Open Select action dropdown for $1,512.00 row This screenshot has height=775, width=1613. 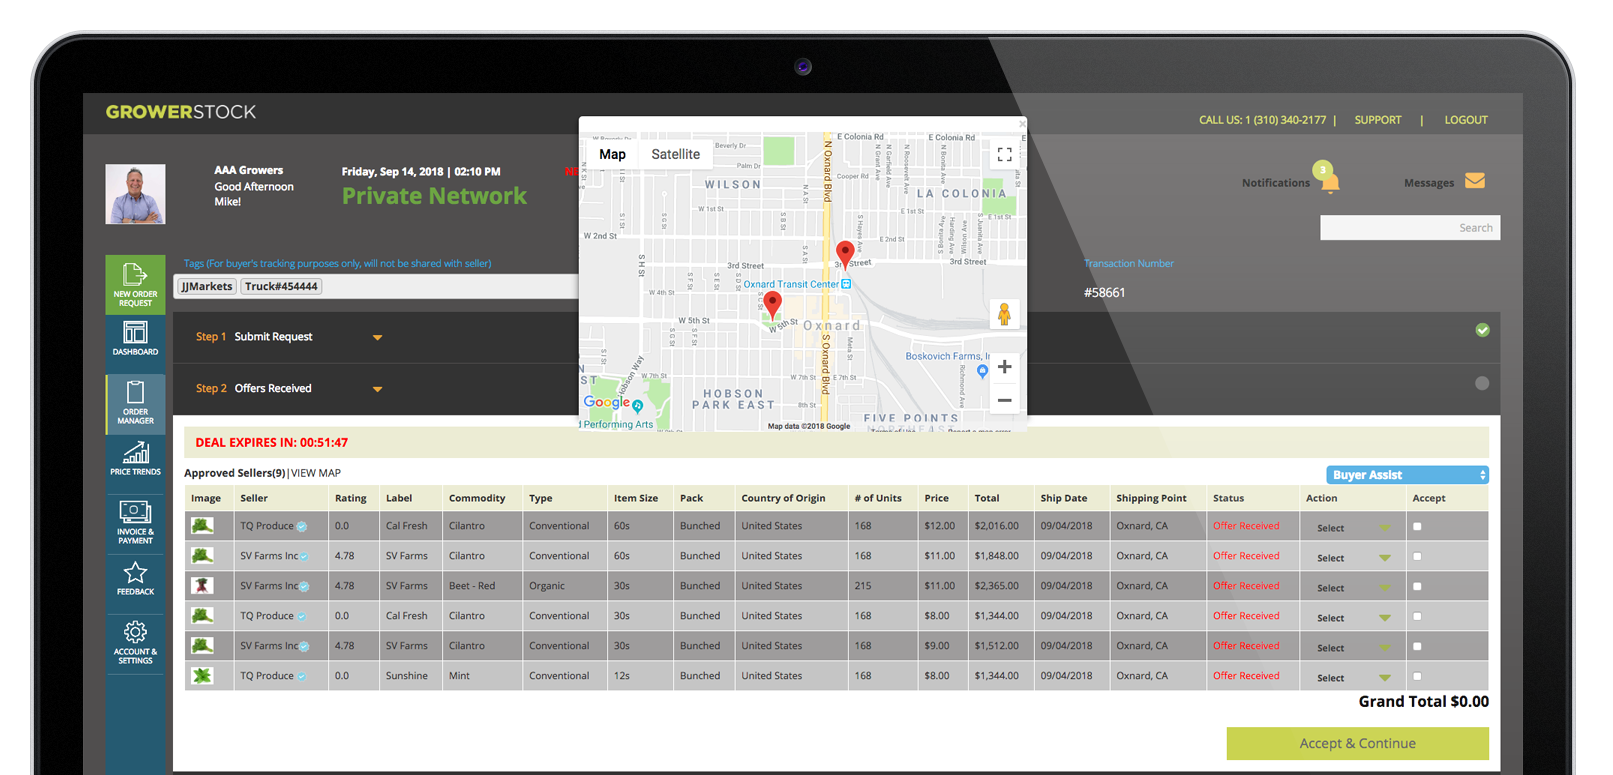[x=1353, y=648]
